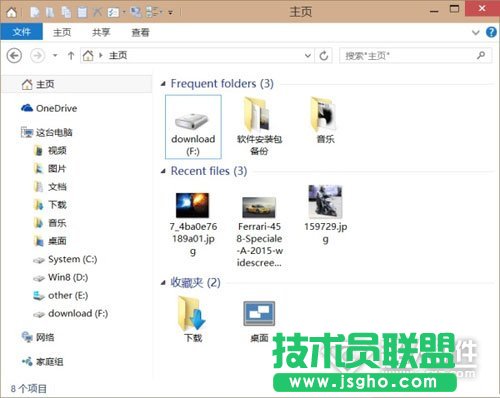Collapse the 收藏夹 group
Image resolution: width=500 pixels, height=398 pixels.
(163, 283)
